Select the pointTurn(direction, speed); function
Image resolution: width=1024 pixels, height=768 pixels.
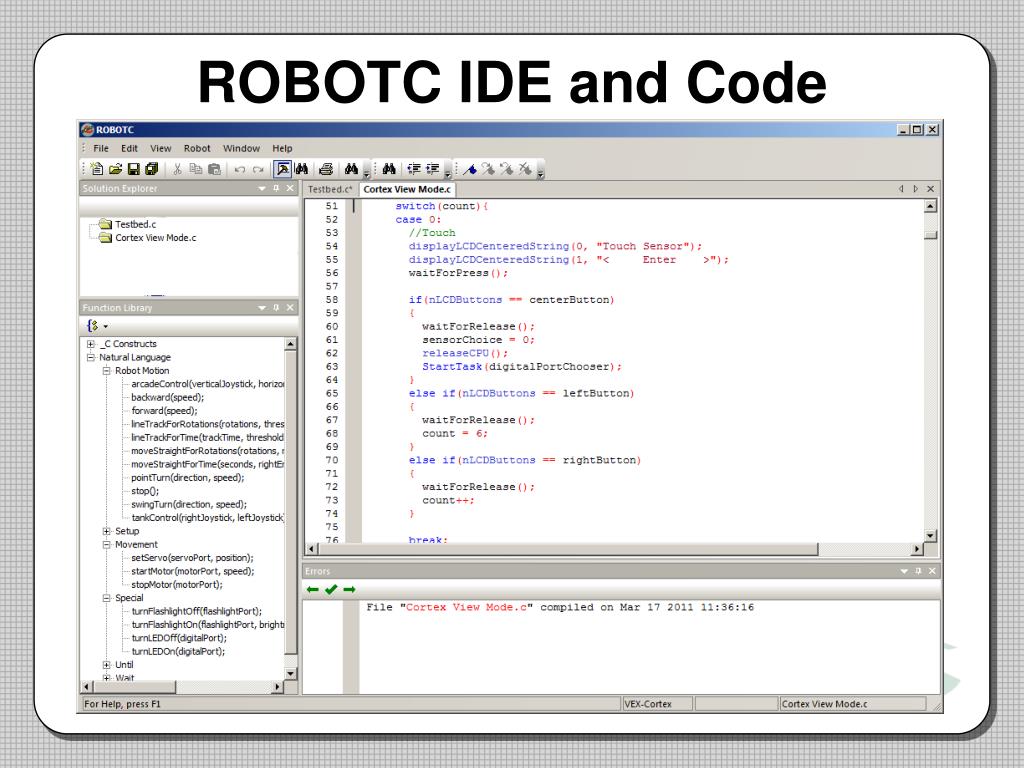pos(187,477)
